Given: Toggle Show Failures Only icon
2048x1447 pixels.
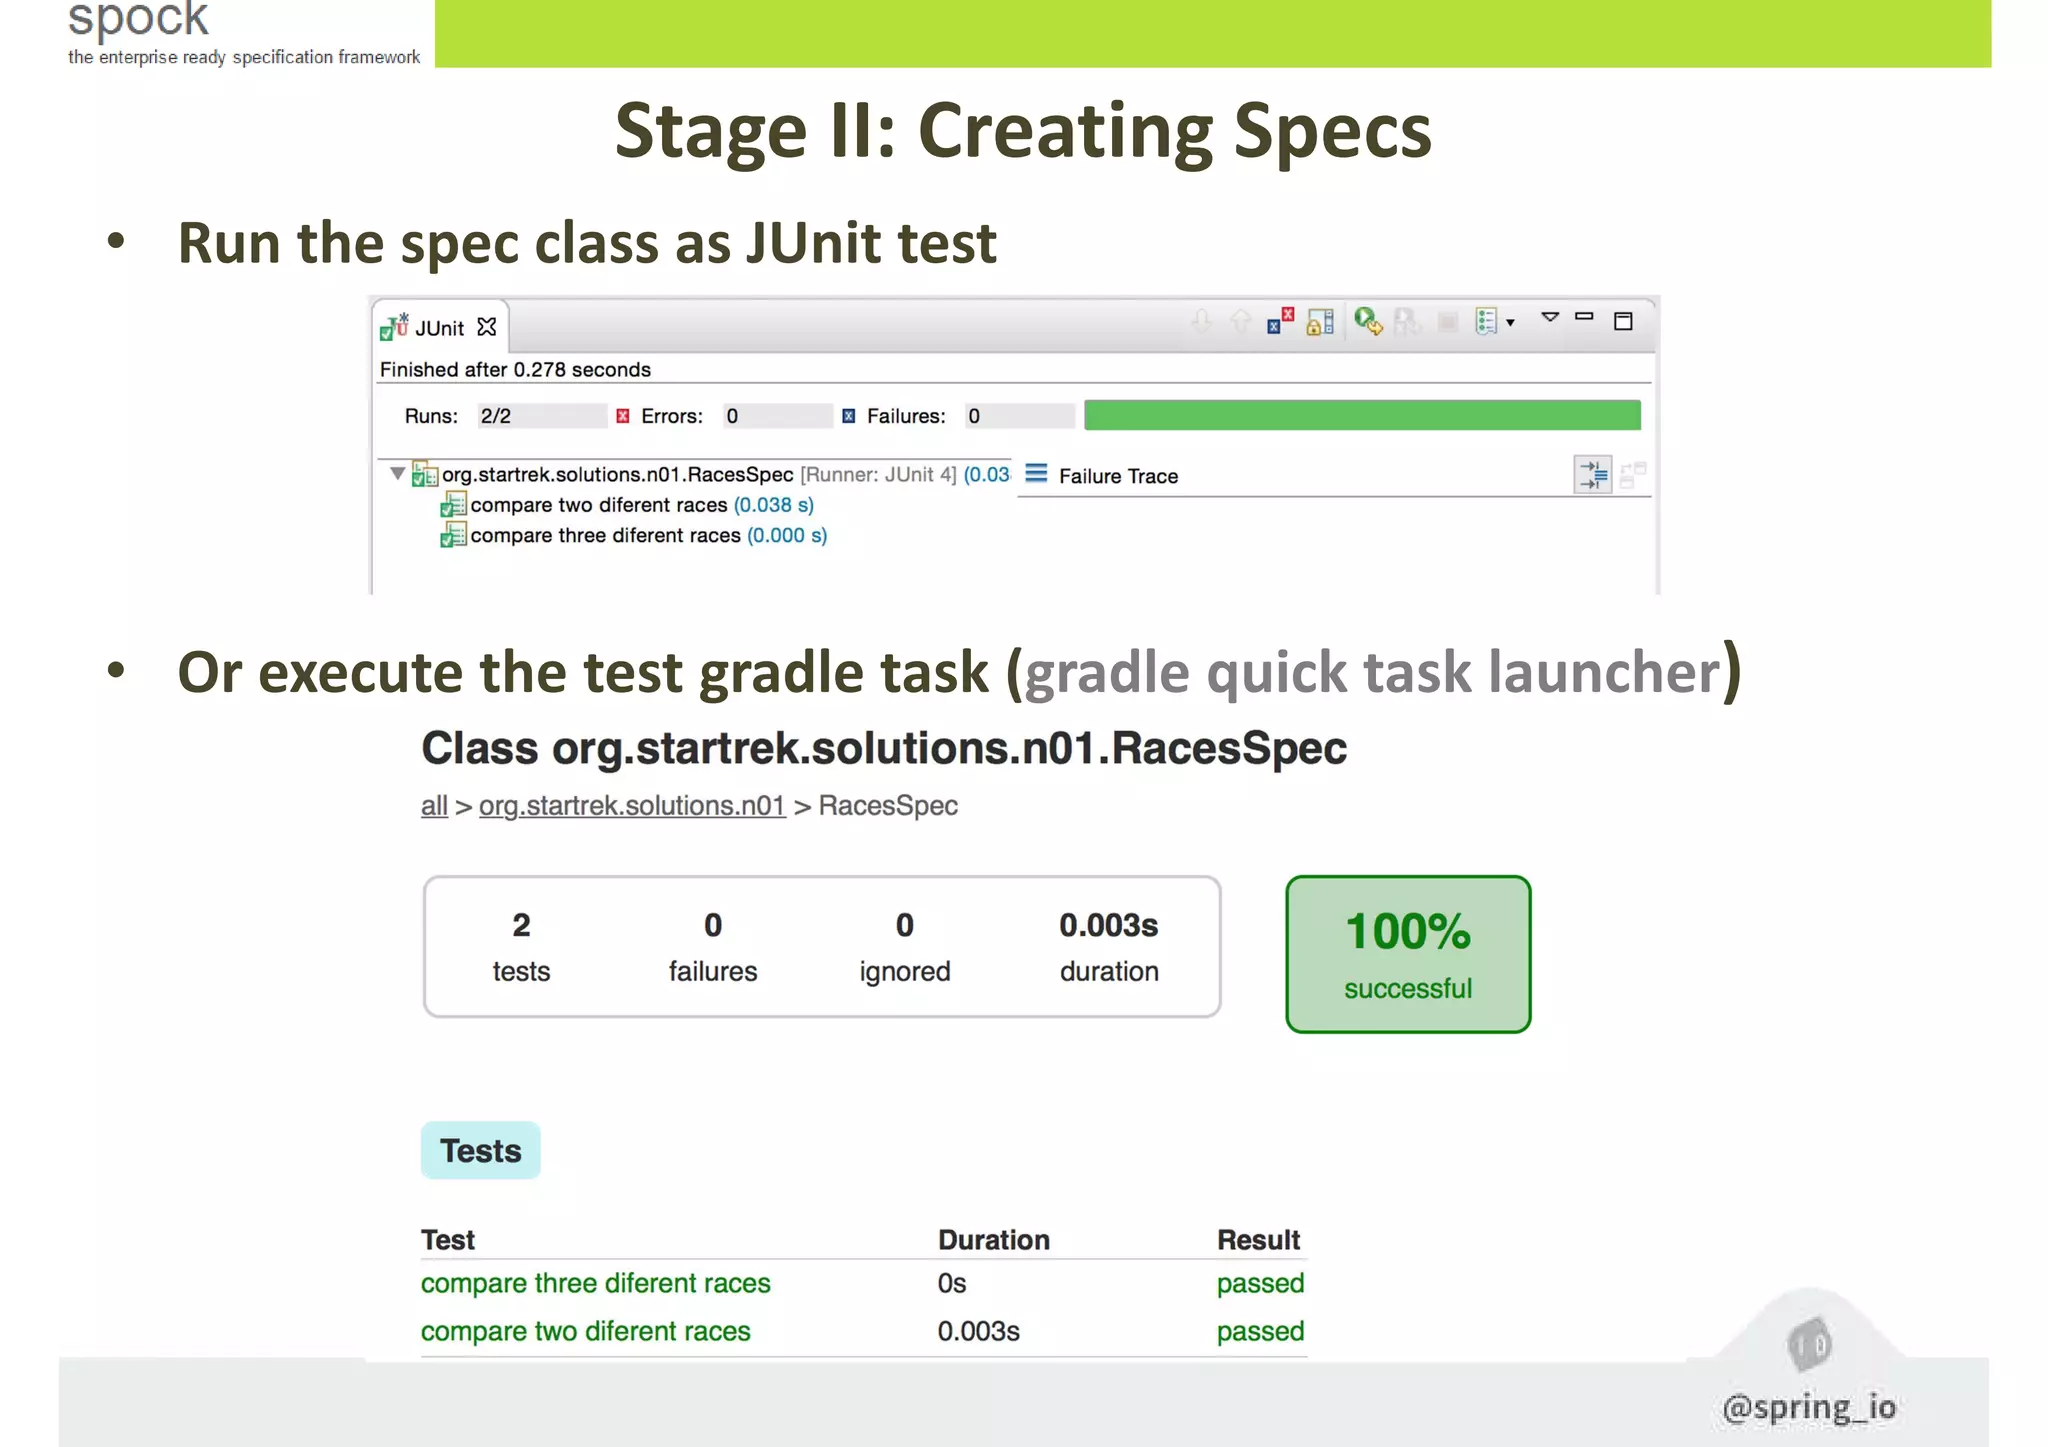Looking at the screenshot, I should coord(1280,321).
